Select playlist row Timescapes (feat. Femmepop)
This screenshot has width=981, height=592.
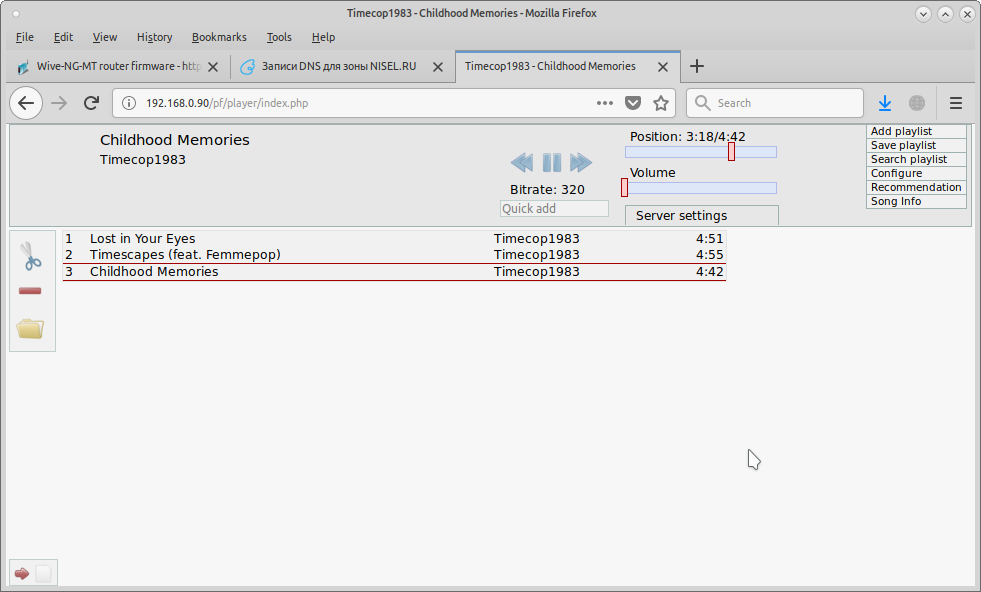click(394, 255)
